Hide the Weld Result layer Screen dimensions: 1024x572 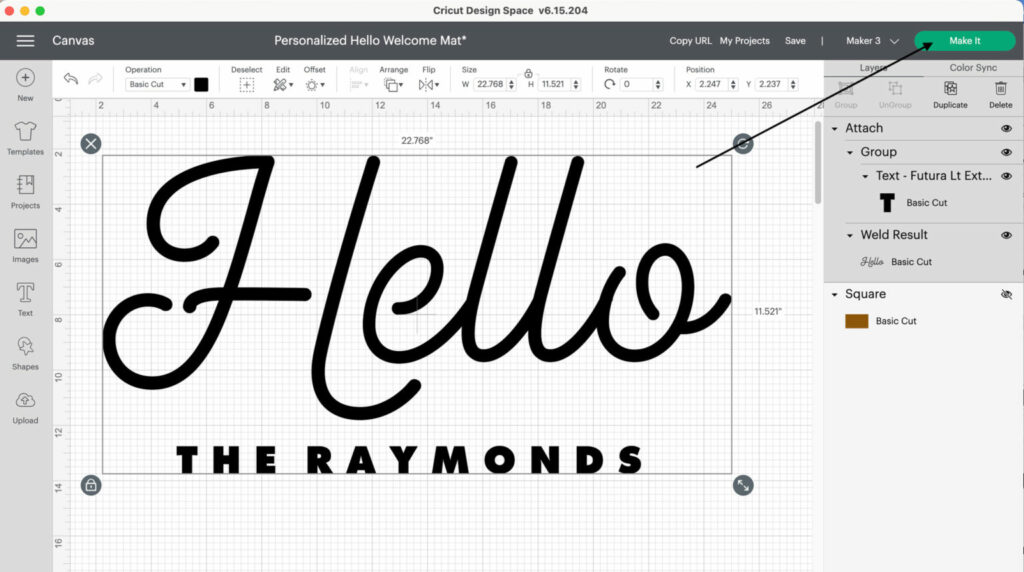coord(1006,235)
